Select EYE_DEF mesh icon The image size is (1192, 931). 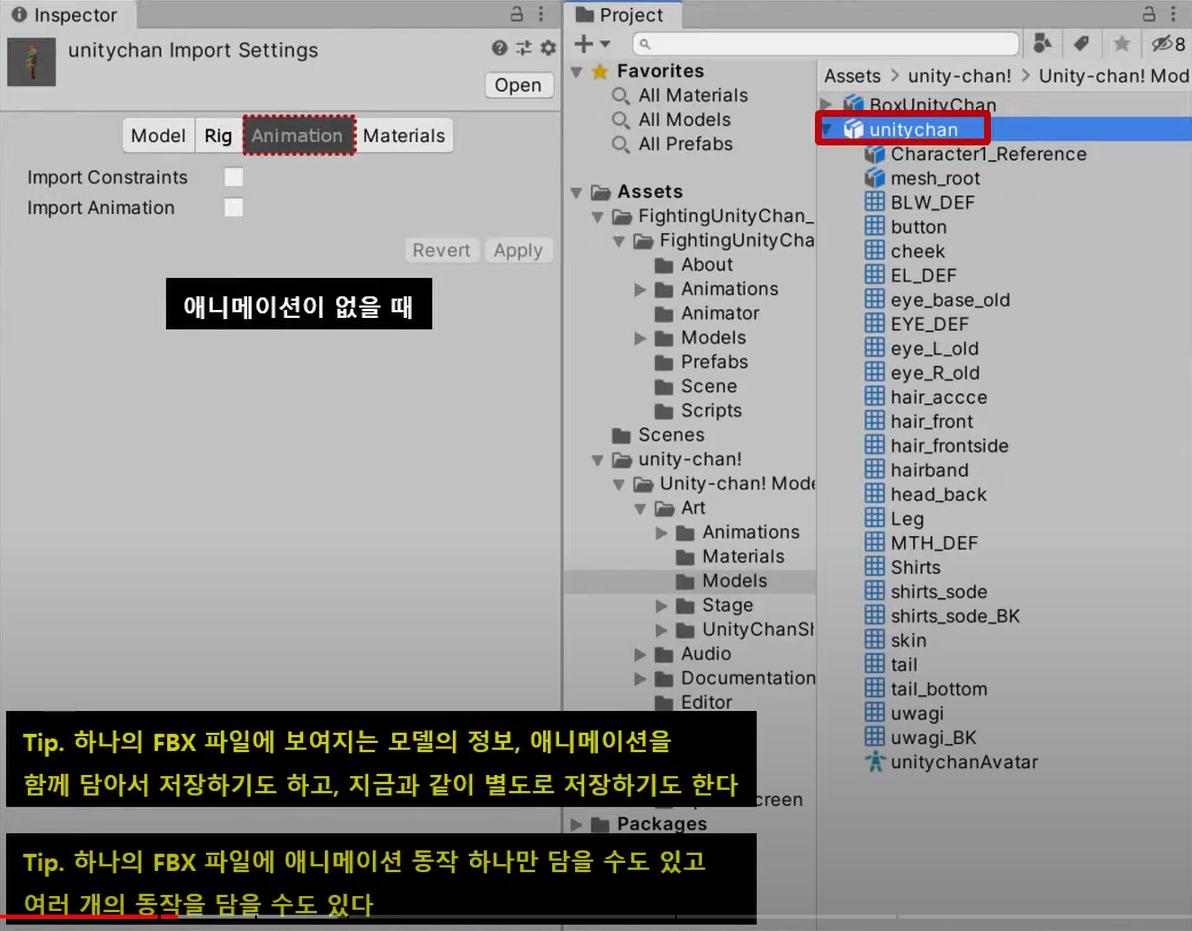click(x=875, y=324)
